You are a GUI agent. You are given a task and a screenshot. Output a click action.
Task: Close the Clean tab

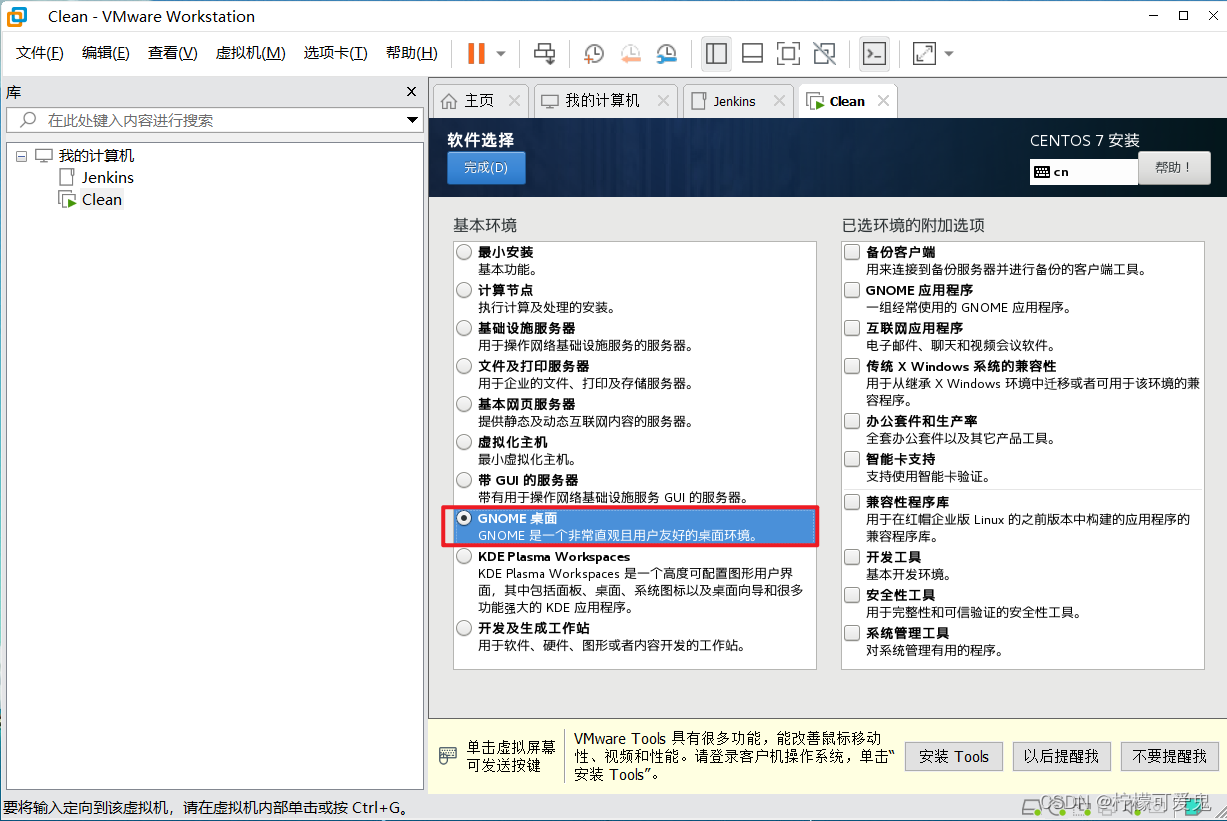pos(883,101)
